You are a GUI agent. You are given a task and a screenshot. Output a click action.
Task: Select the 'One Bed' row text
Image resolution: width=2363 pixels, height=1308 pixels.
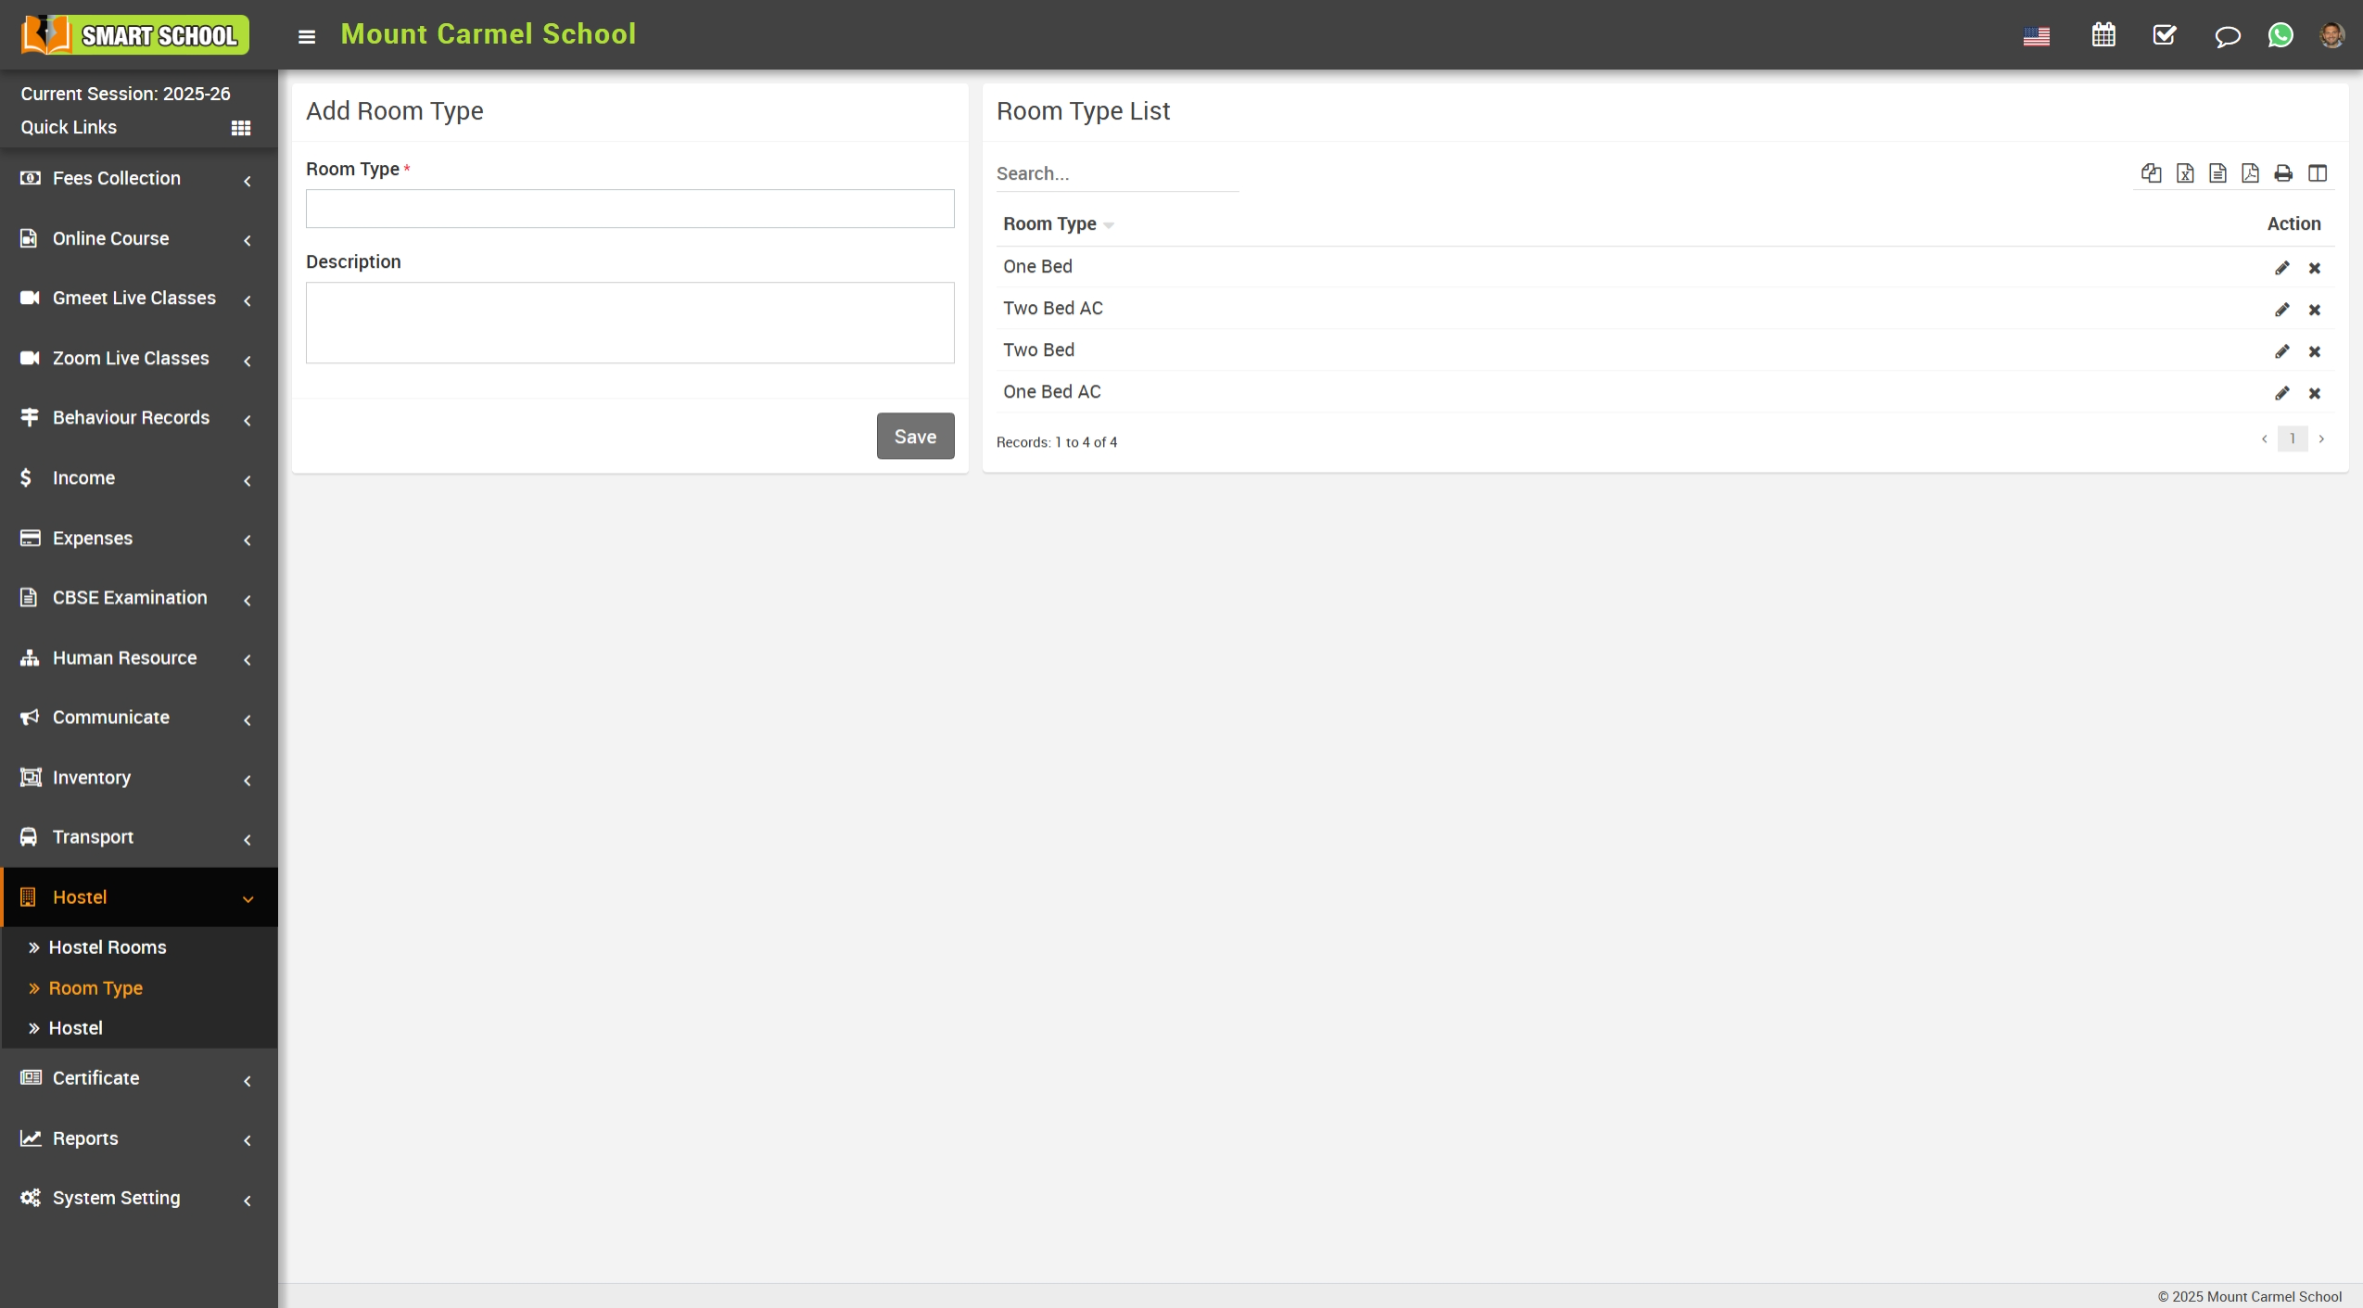[1037, 267]
